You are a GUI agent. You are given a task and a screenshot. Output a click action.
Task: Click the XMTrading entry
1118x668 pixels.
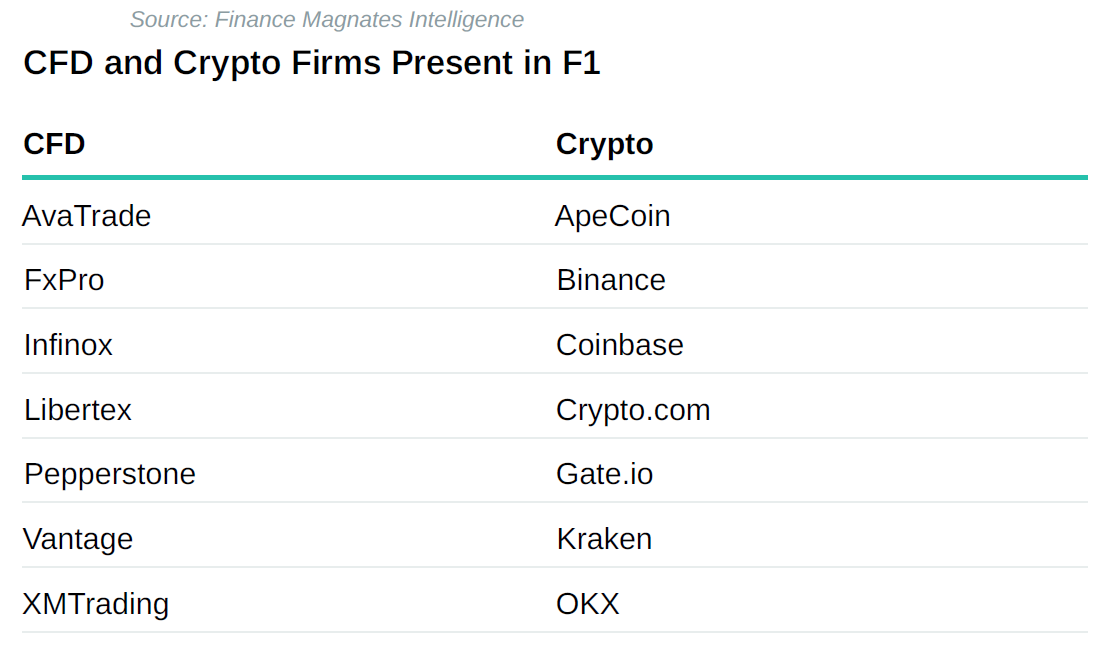coord(96,604)
